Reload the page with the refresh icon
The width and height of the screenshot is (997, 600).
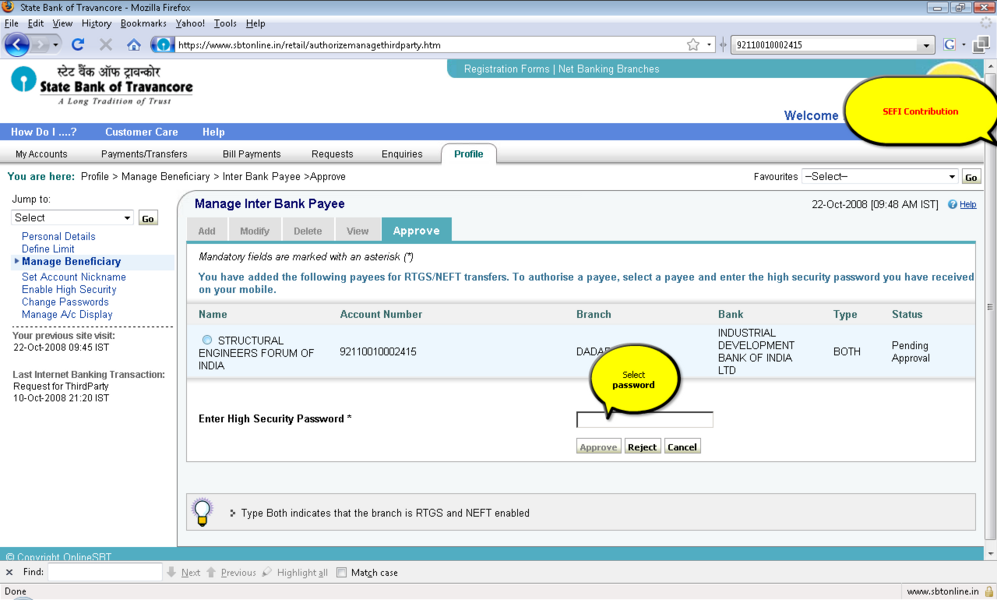pyautogui.click(x=78, y=45)
